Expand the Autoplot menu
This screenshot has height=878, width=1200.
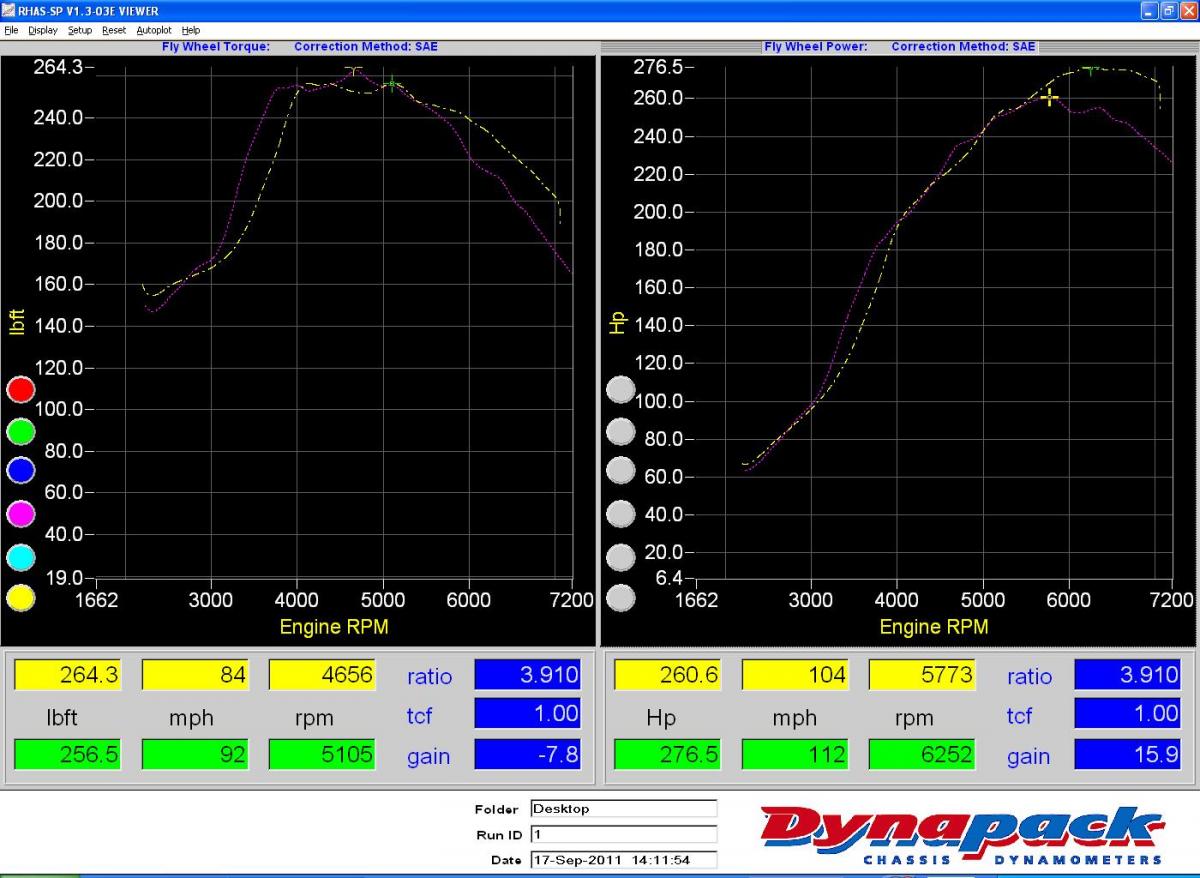tap(154, 30)
